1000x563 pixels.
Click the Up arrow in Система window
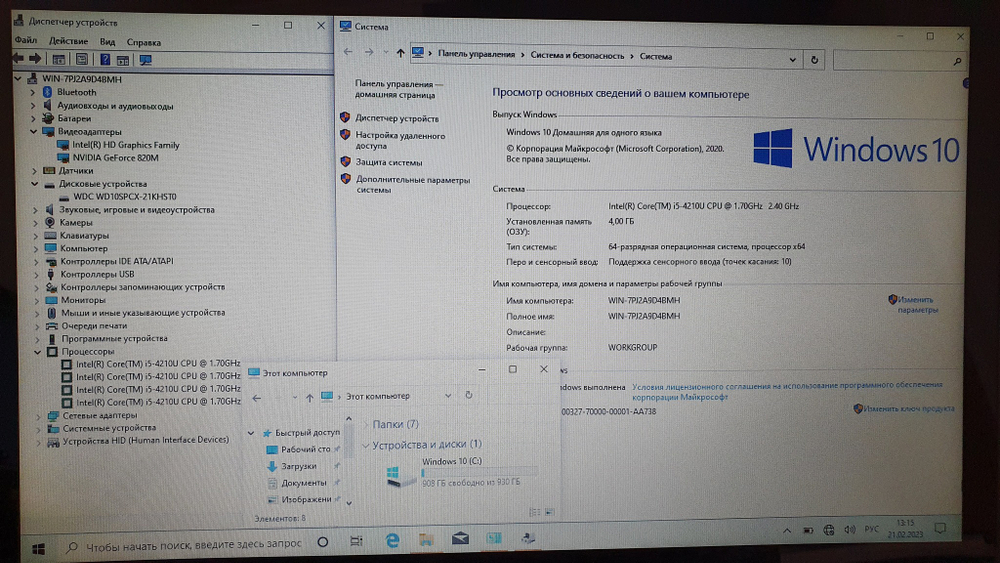pos(400,53)
